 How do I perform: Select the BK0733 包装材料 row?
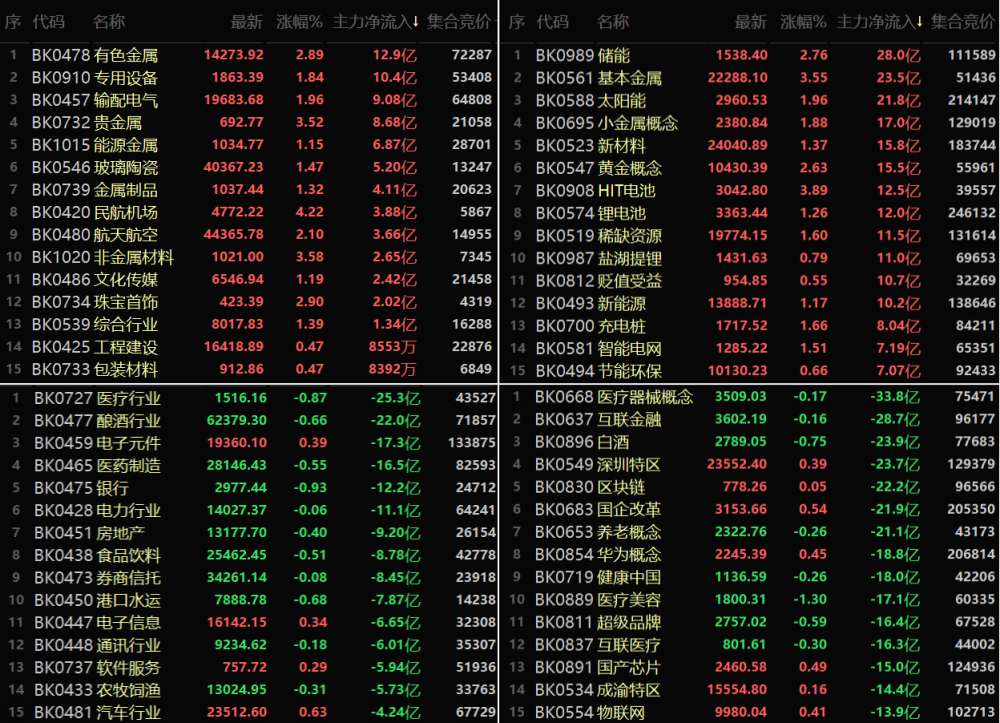(249, 369)
